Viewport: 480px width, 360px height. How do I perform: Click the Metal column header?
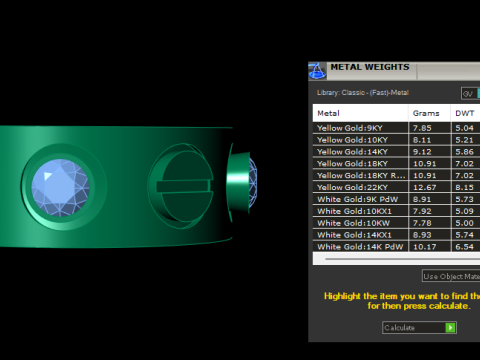coord(360,113)
